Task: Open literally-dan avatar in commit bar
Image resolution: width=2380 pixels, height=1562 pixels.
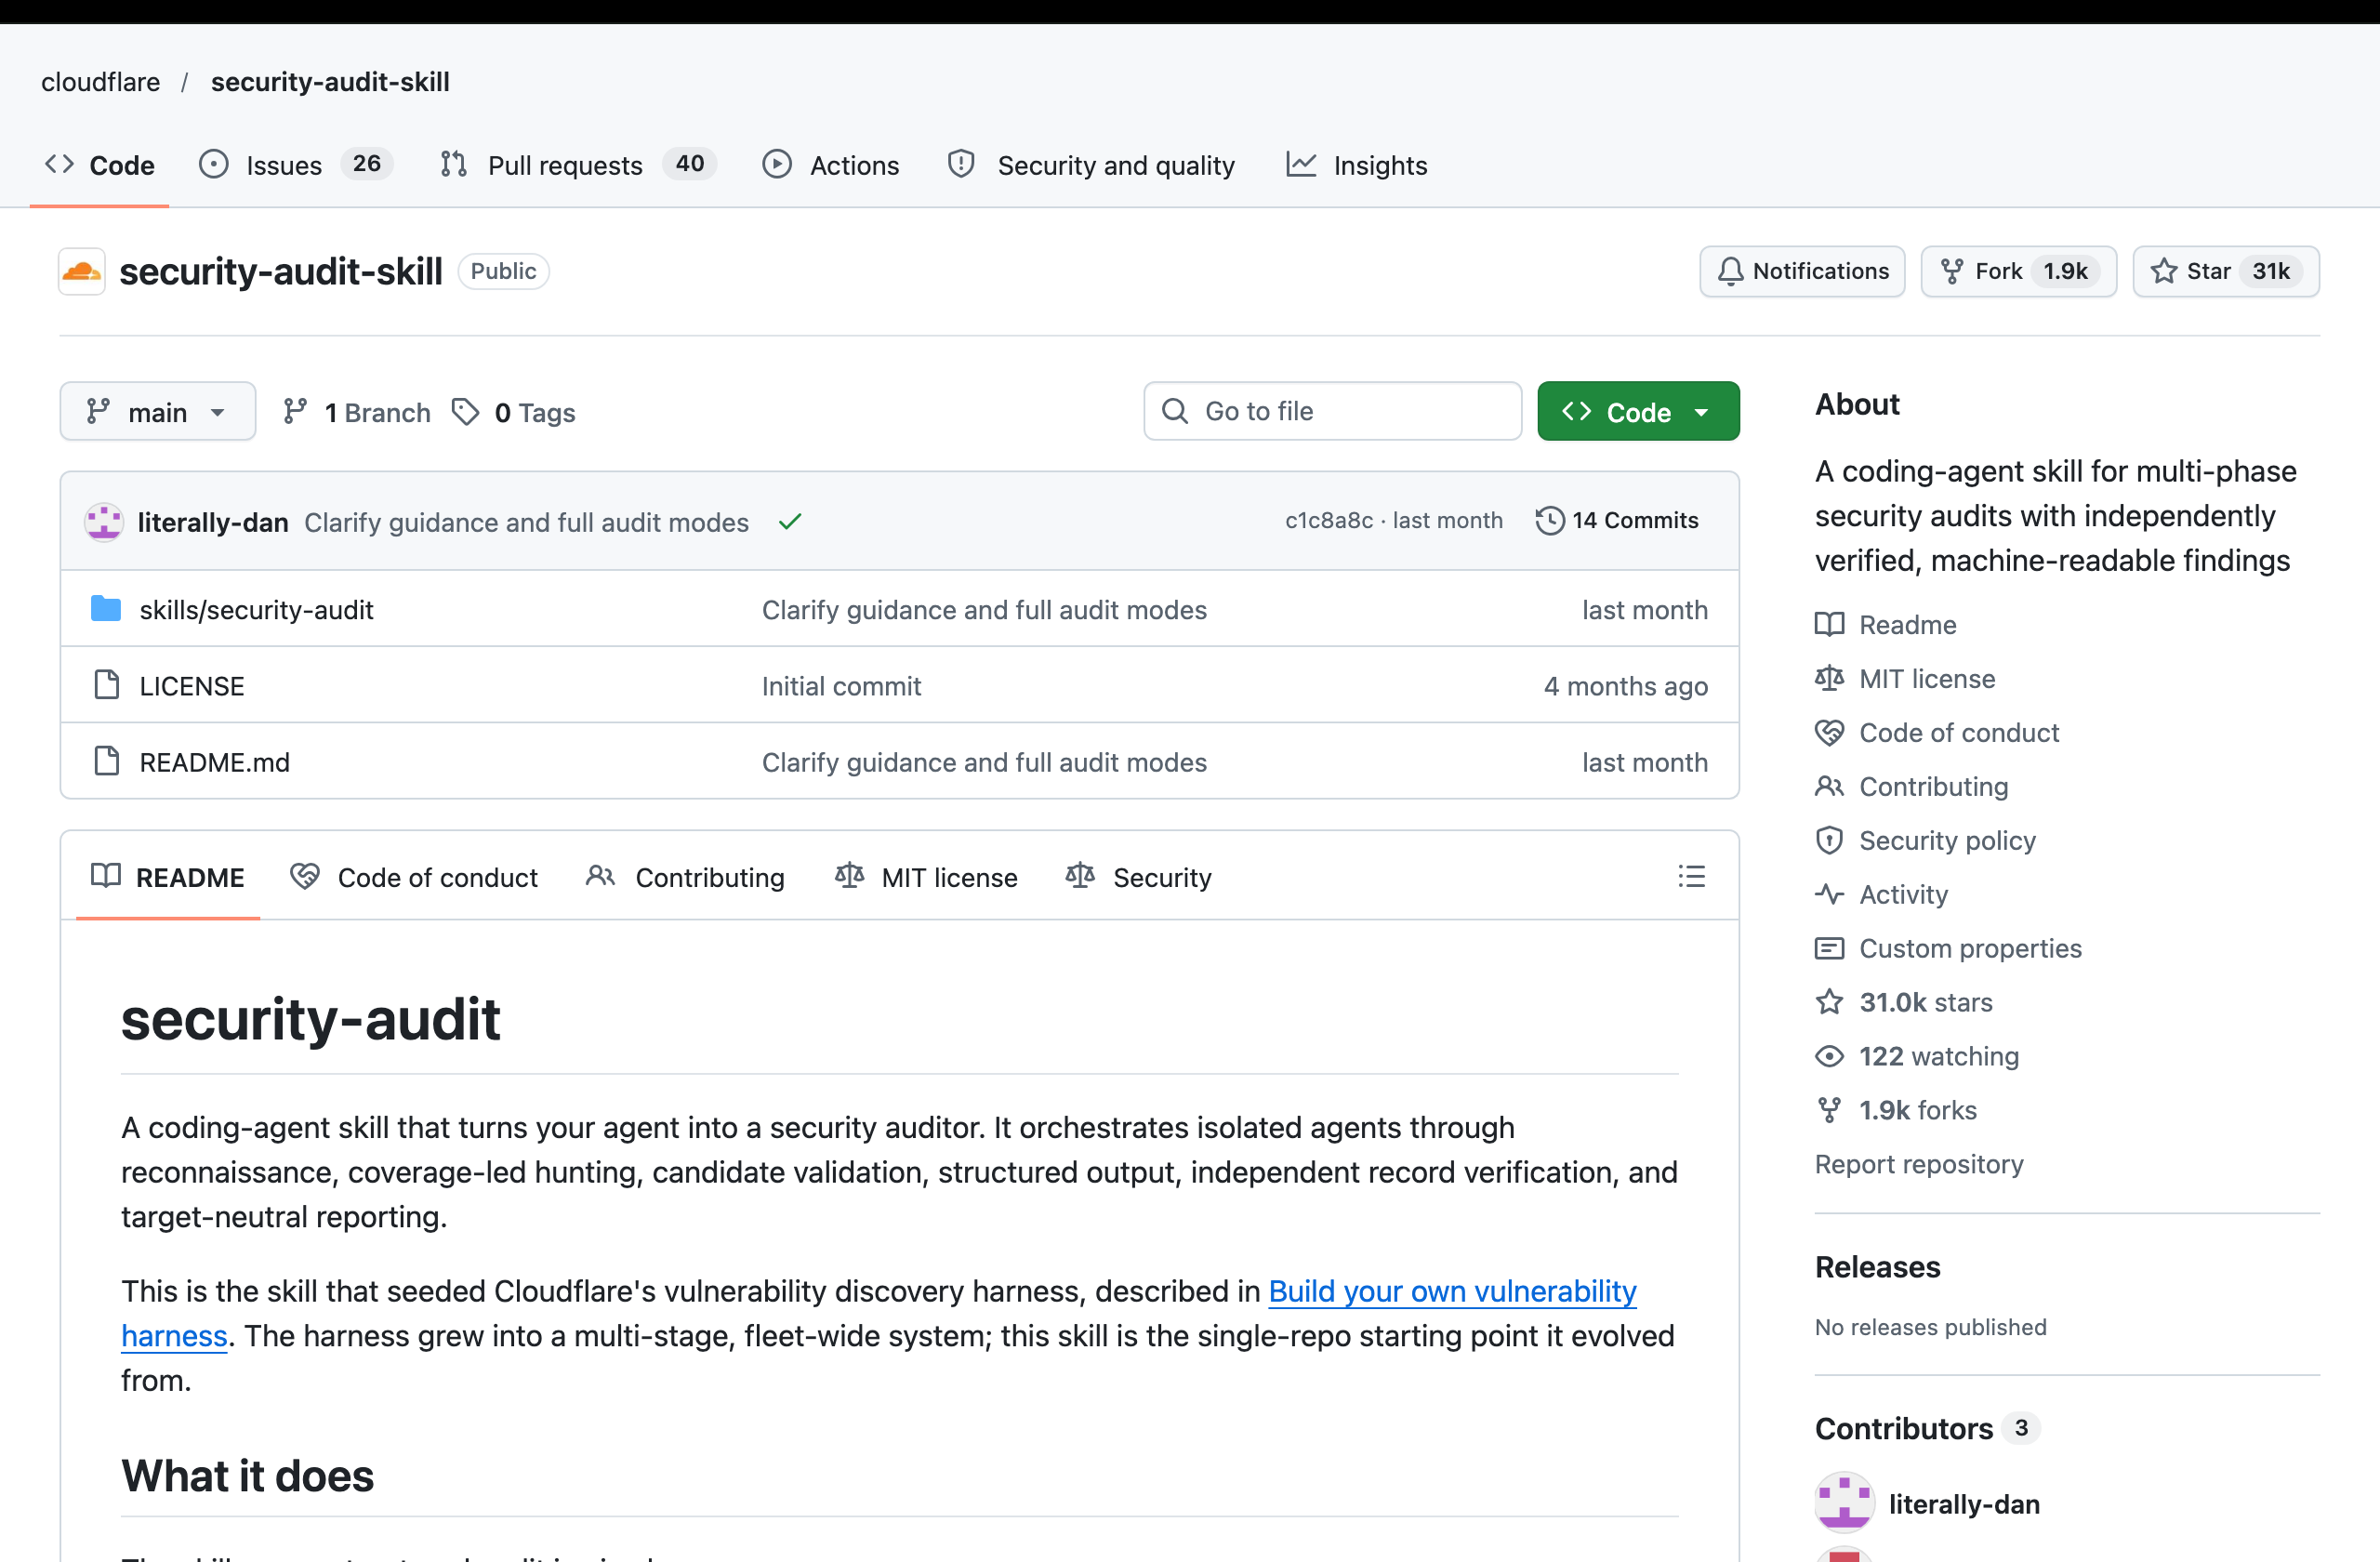Action: [x=104, y=521]
